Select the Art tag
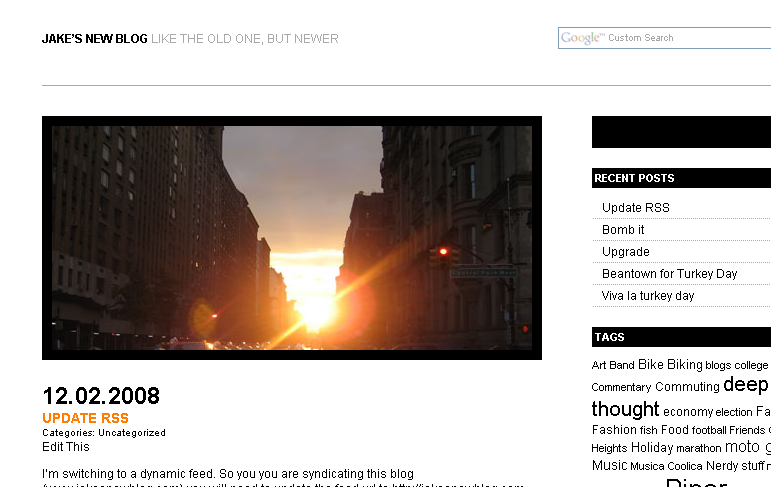 coord(599,366)
